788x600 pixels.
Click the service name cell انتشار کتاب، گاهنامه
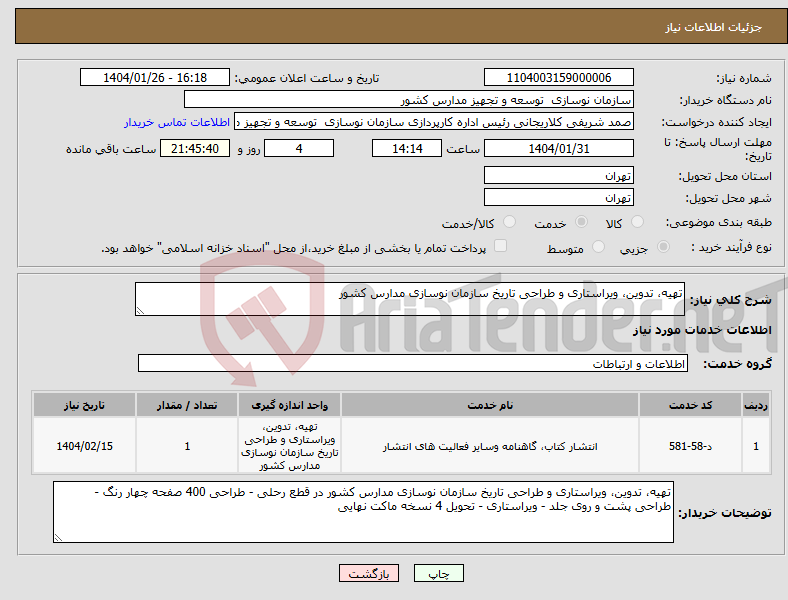tap(490, 446)
